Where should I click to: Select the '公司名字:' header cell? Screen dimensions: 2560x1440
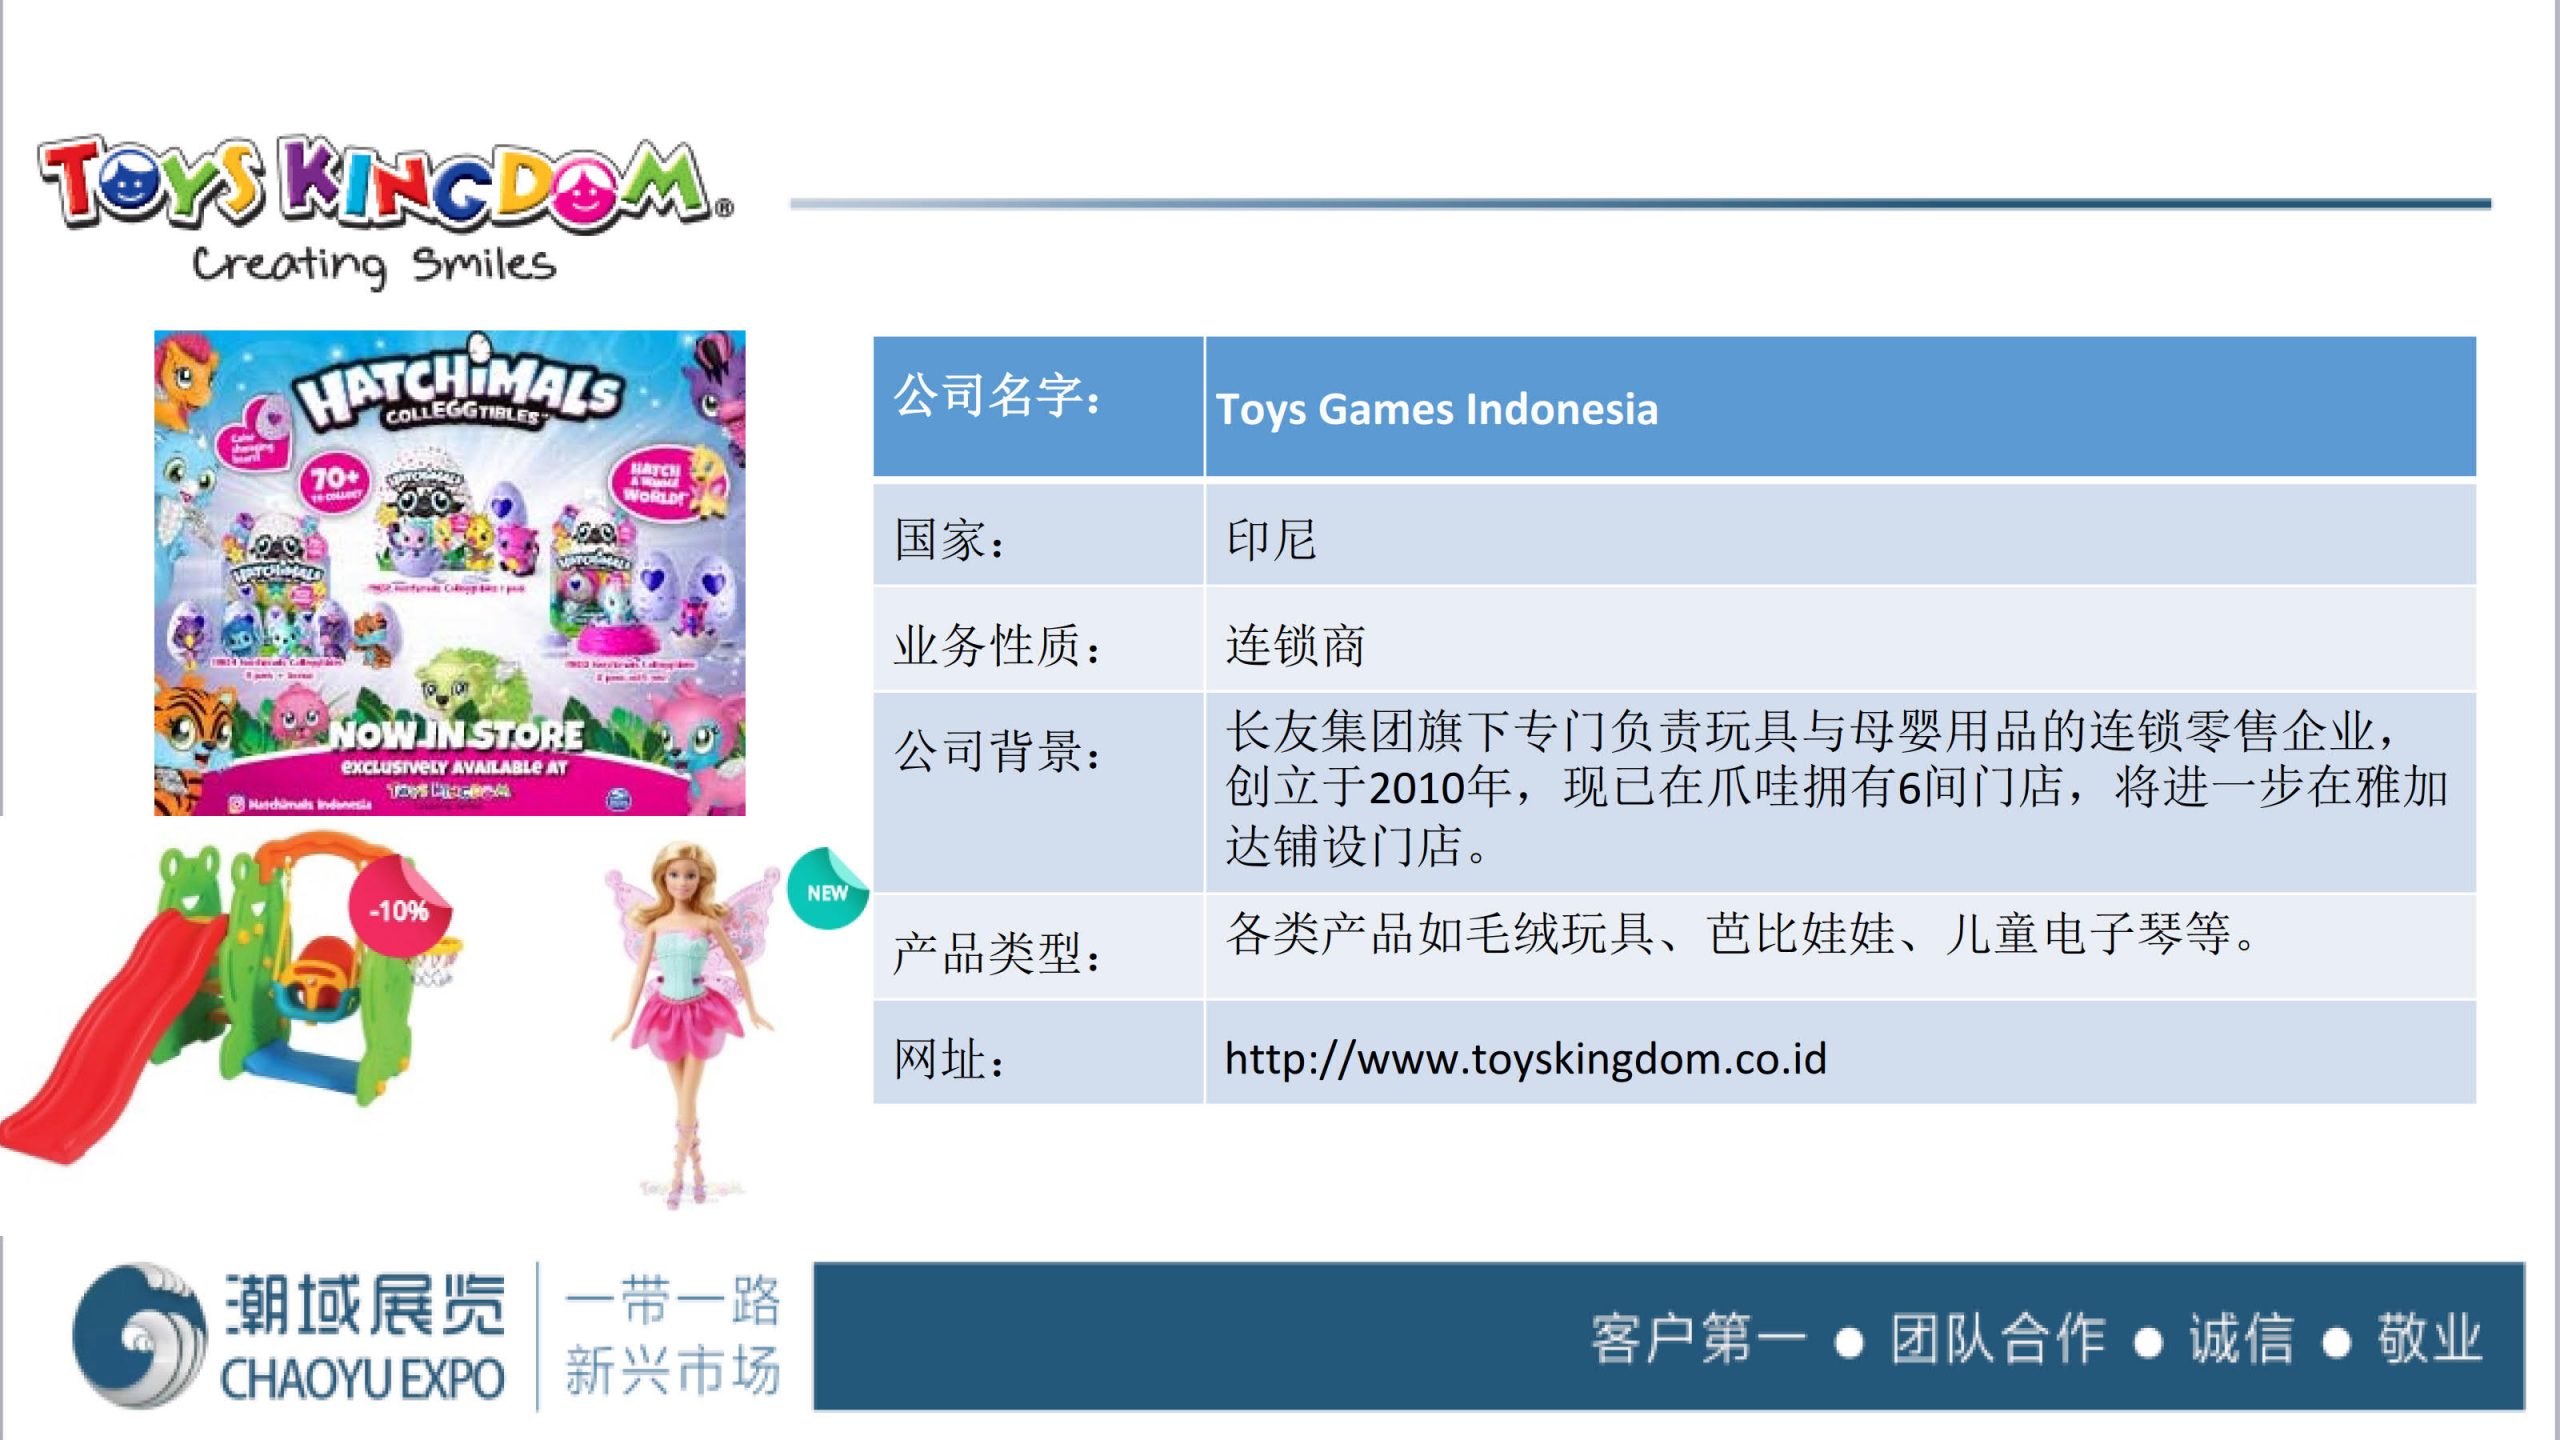1038,406
